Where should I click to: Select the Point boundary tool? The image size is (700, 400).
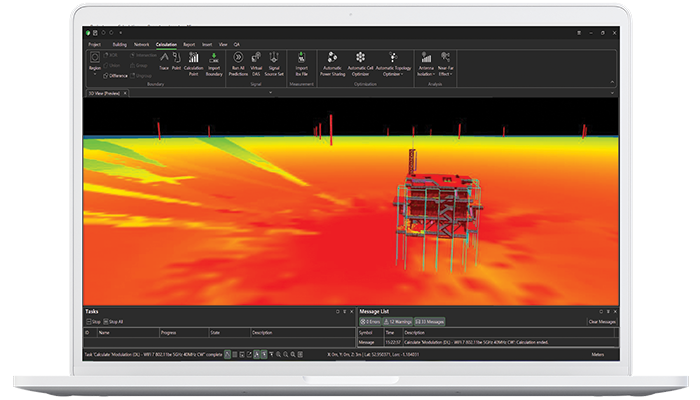click(x=176, y=61)
